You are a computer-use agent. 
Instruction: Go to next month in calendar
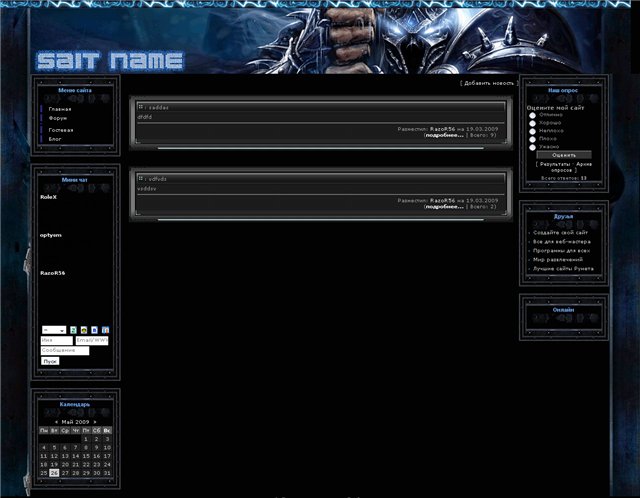pos(95,422)
